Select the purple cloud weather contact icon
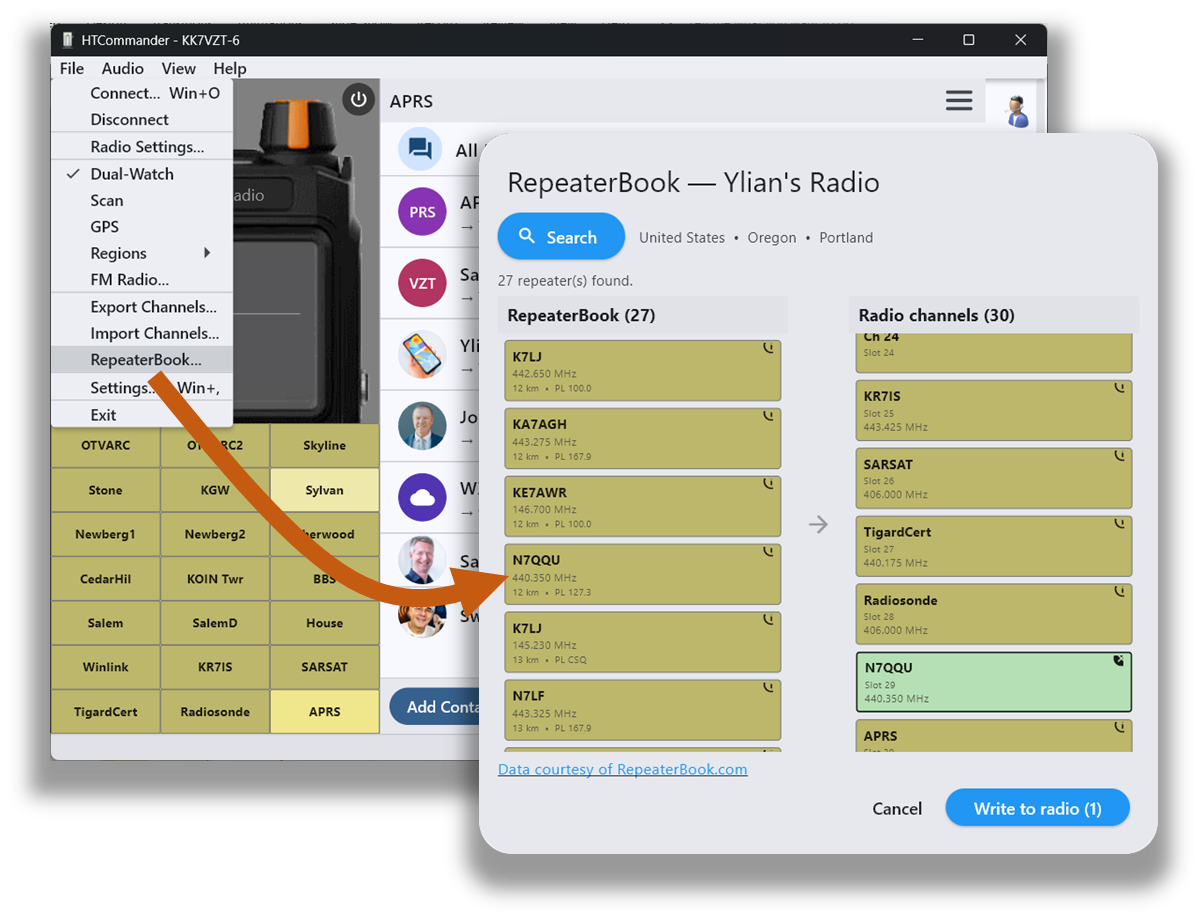 pyautogui.click(x=422, y=497)
